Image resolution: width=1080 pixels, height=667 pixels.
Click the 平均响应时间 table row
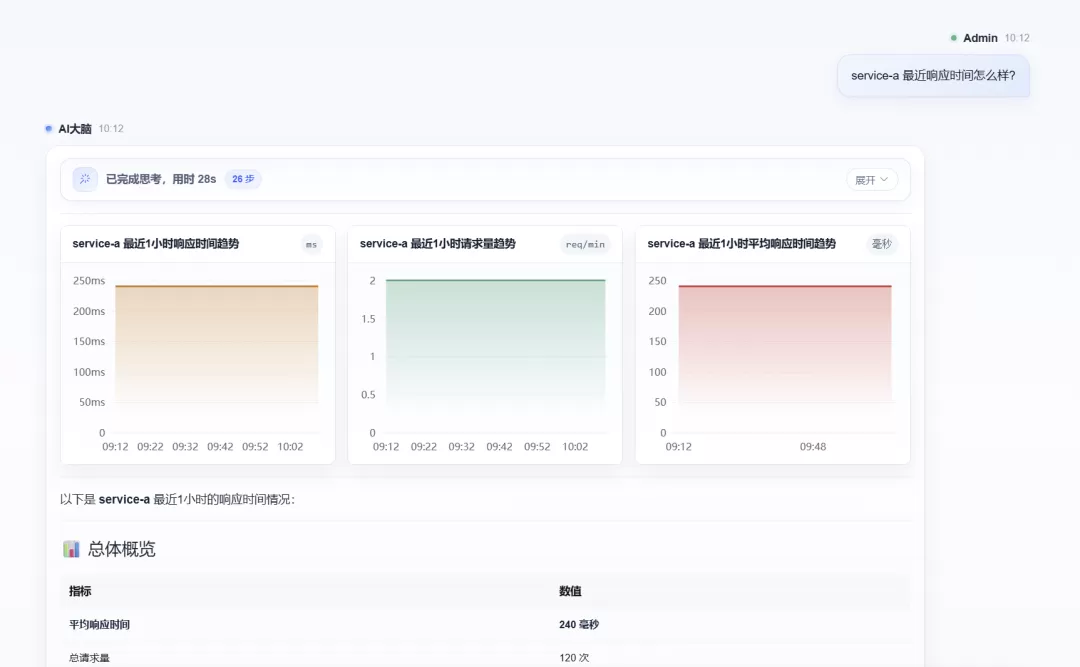point(485,625)
